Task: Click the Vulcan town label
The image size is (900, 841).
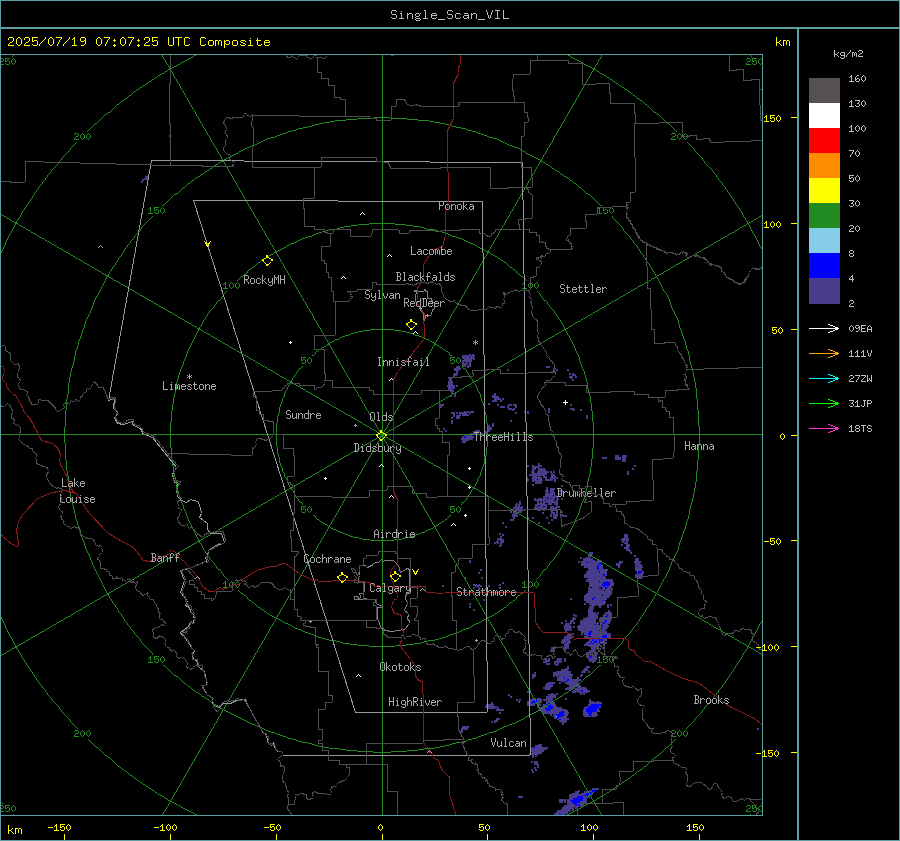Action: point(509,743)
